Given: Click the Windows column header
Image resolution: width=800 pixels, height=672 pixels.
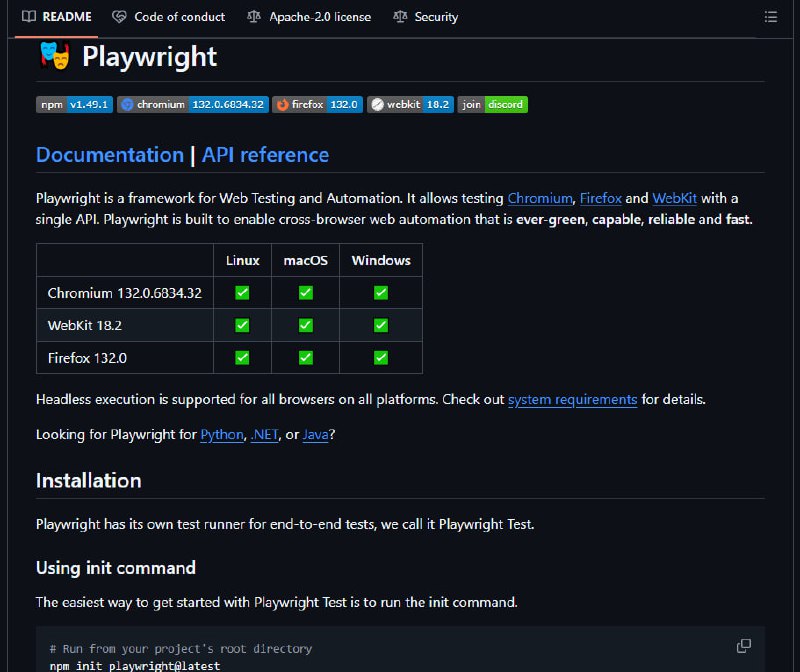Looking at the screenshot, I should (x=381, y=260).
